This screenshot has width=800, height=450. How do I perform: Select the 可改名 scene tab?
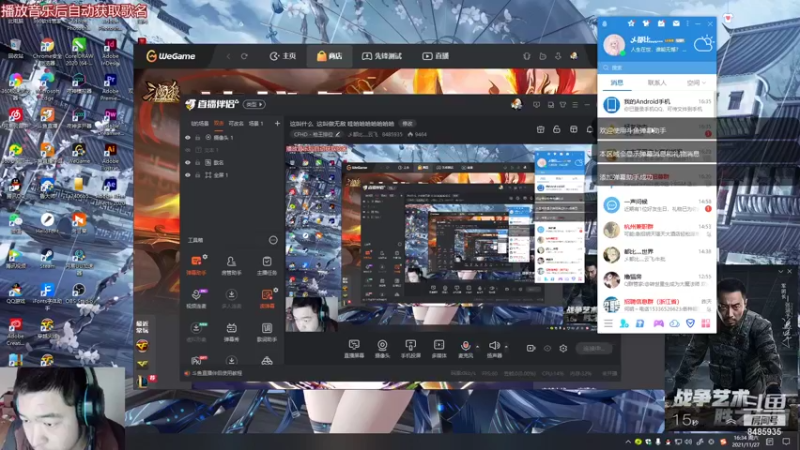point(236,123)
